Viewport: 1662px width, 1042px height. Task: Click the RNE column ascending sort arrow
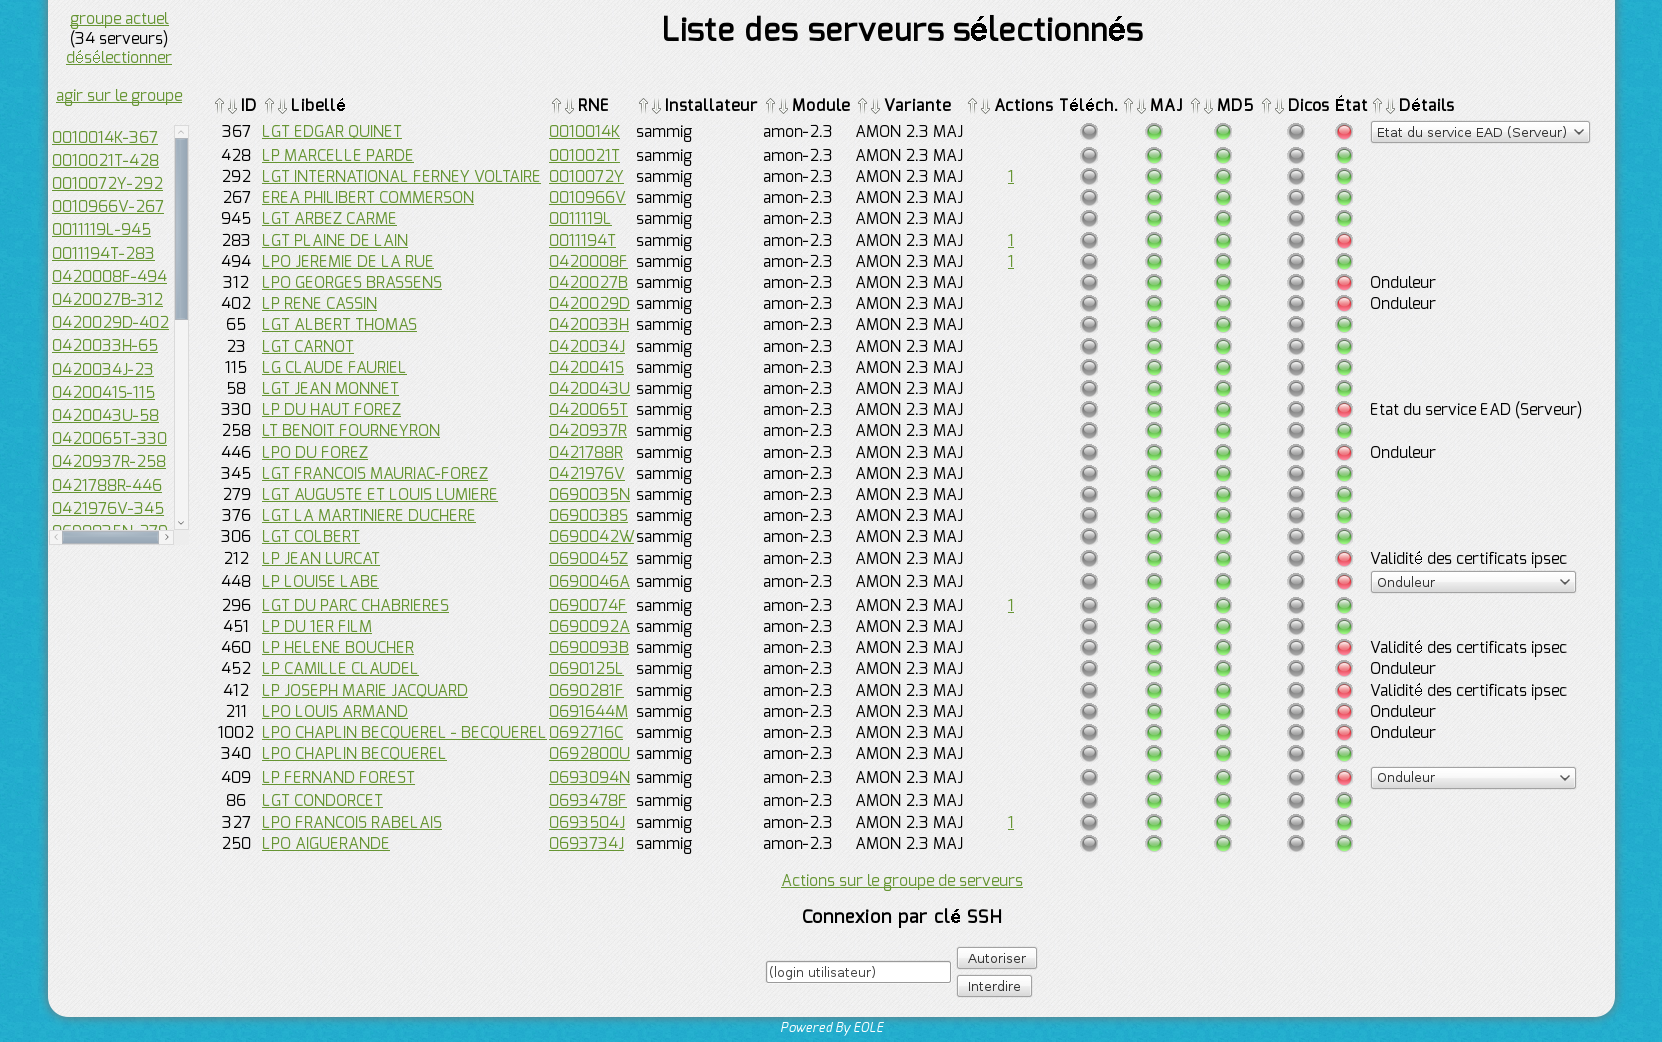coord(556,106)
